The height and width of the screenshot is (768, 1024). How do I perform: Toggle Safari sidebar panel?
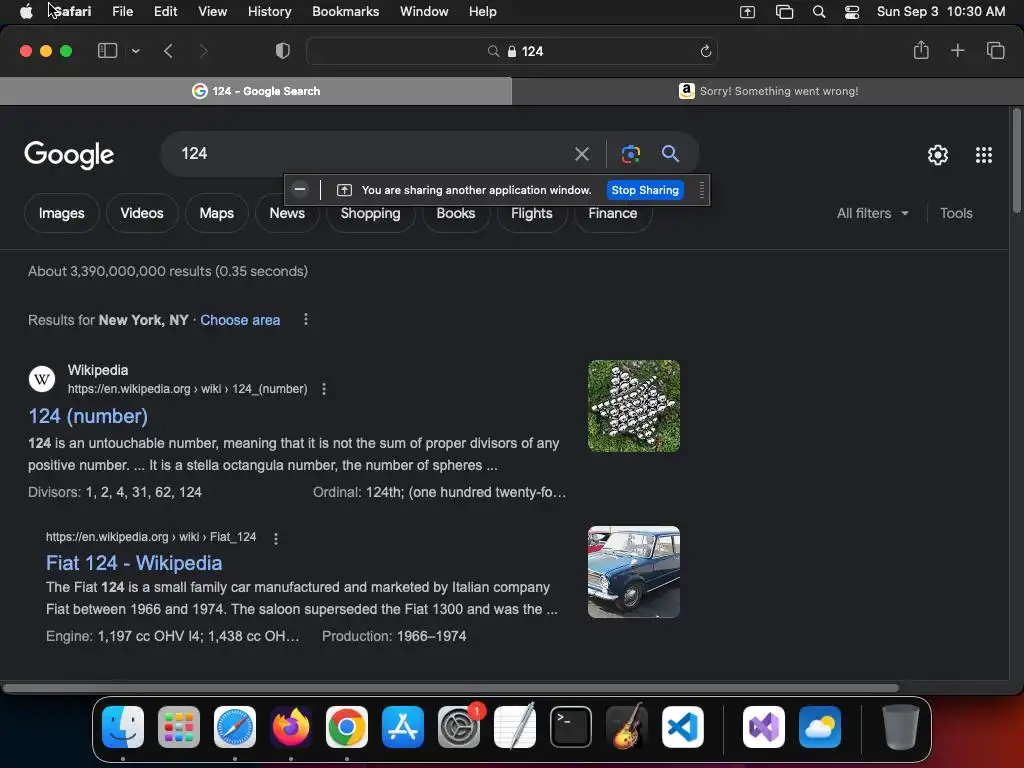107,51
